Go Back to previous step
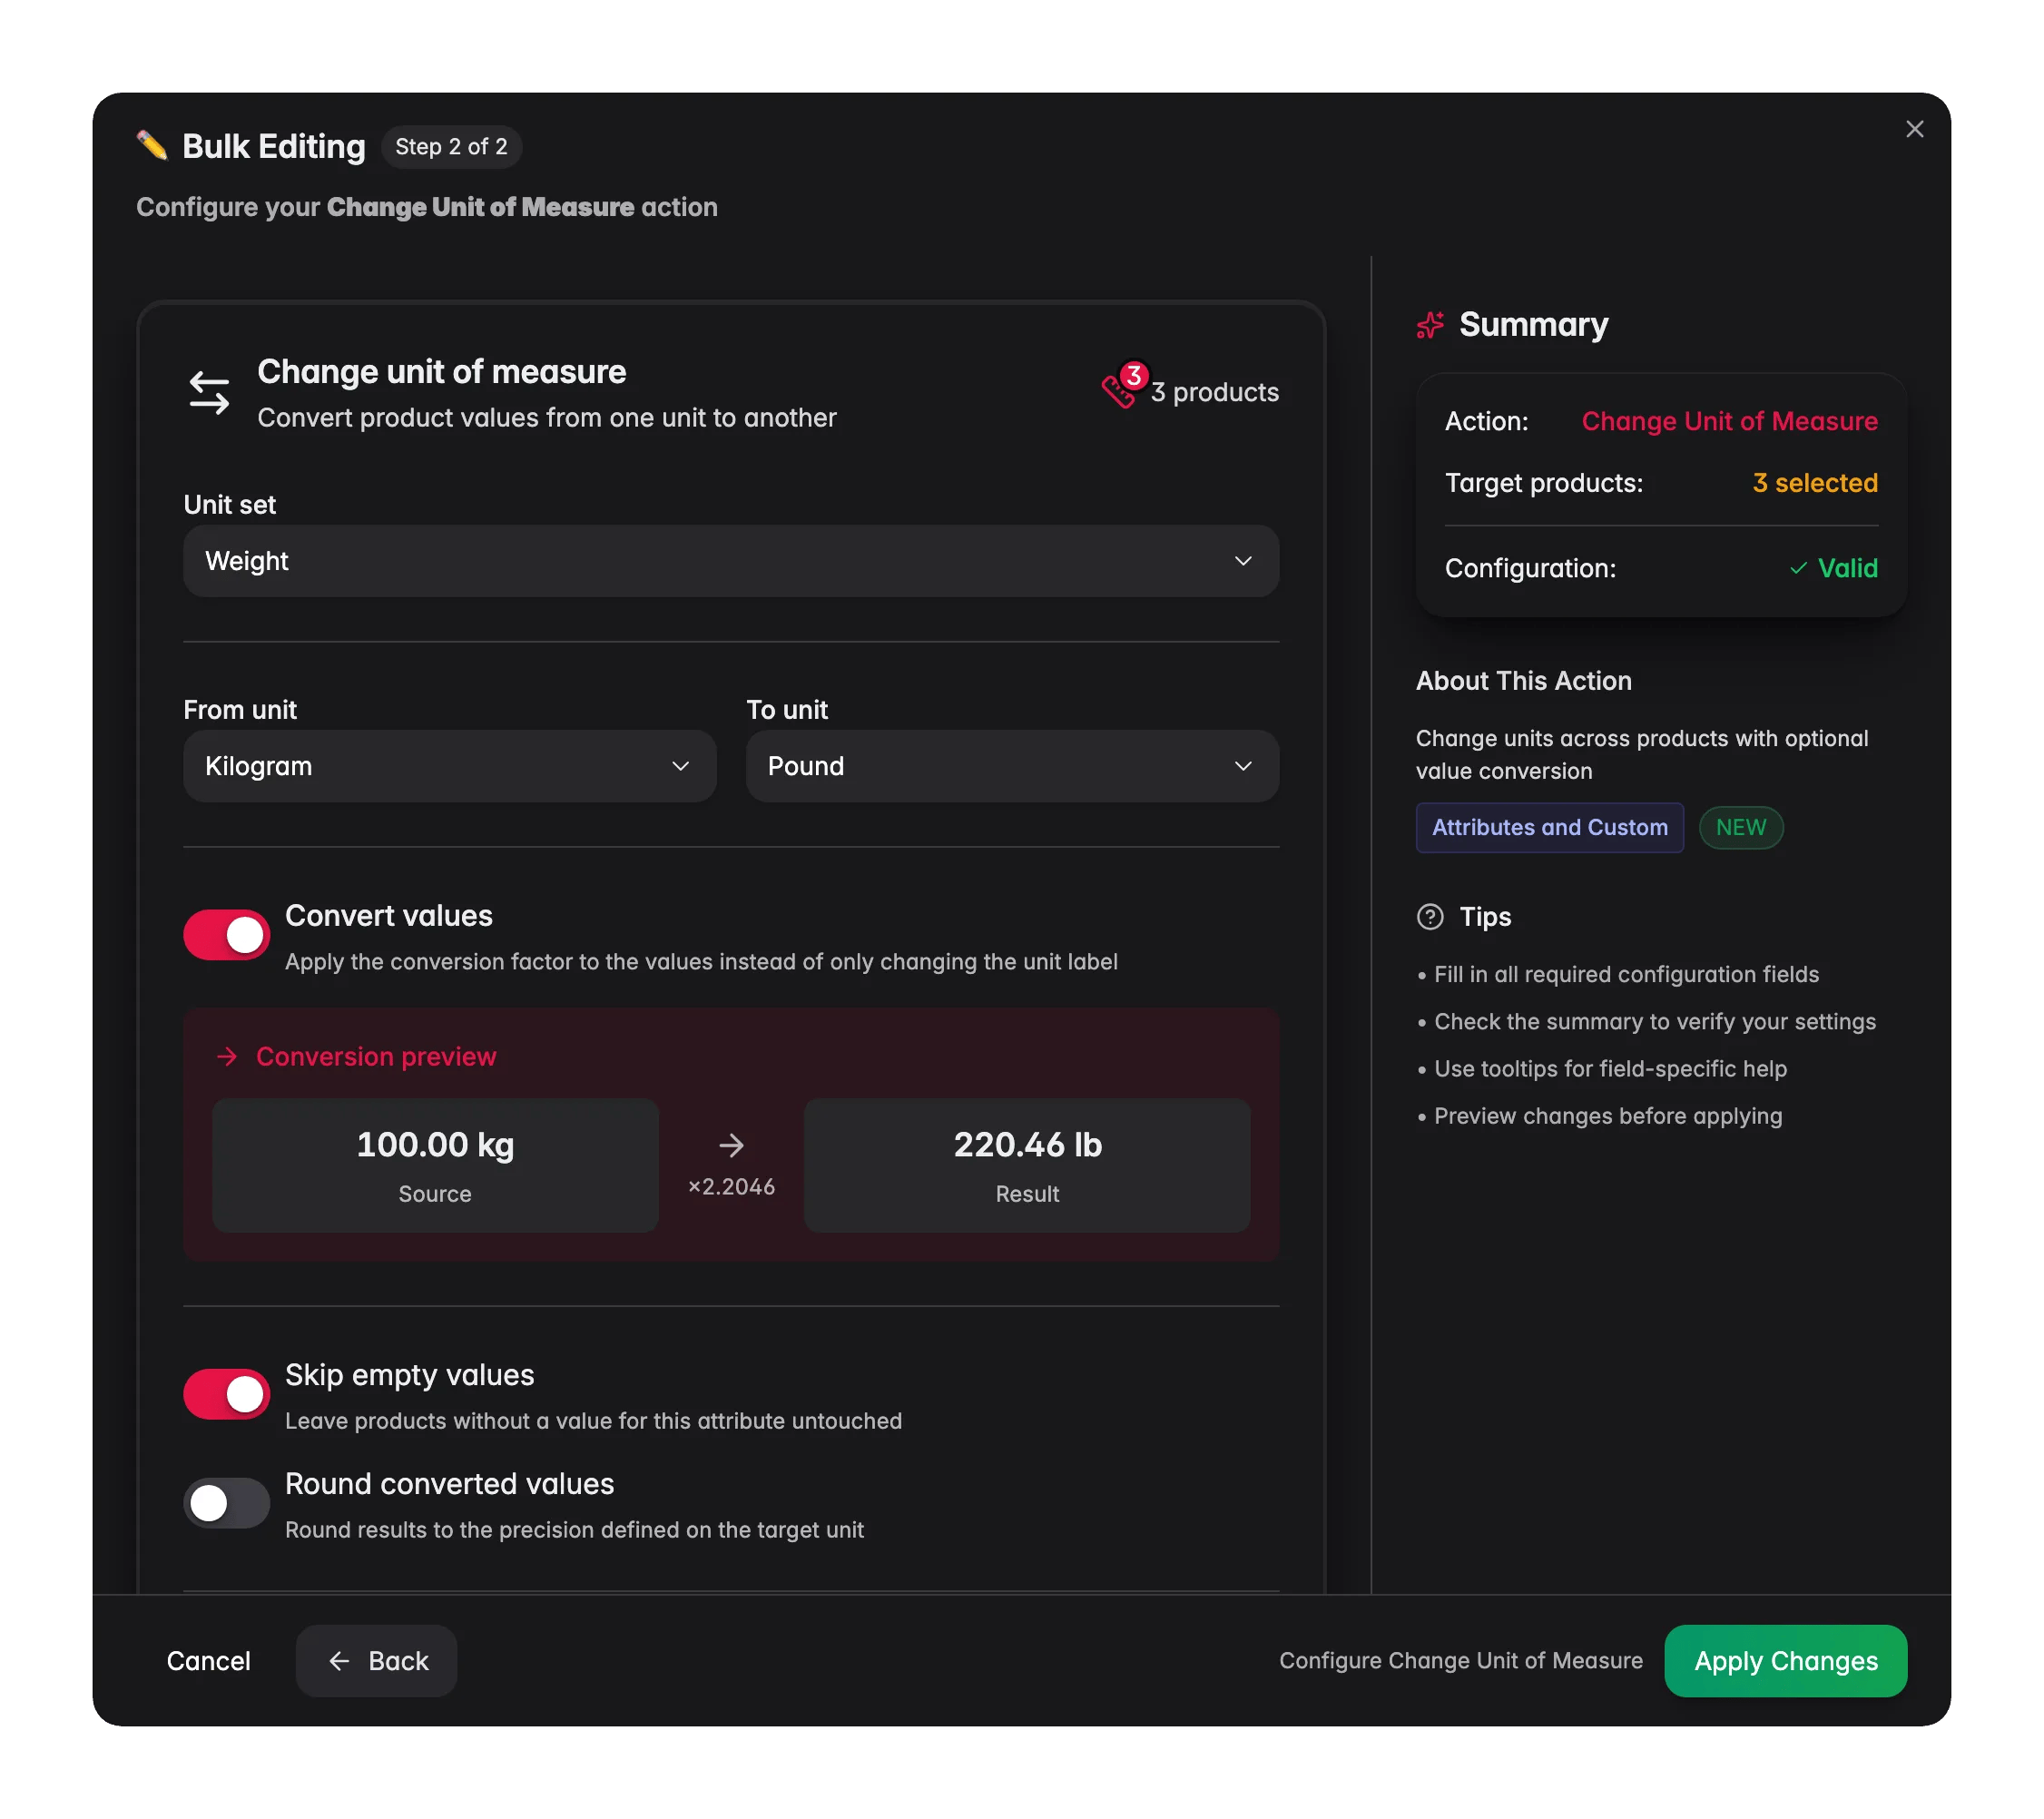This screenshot has width=2044, height=1819. click(x=377, y=1661)
